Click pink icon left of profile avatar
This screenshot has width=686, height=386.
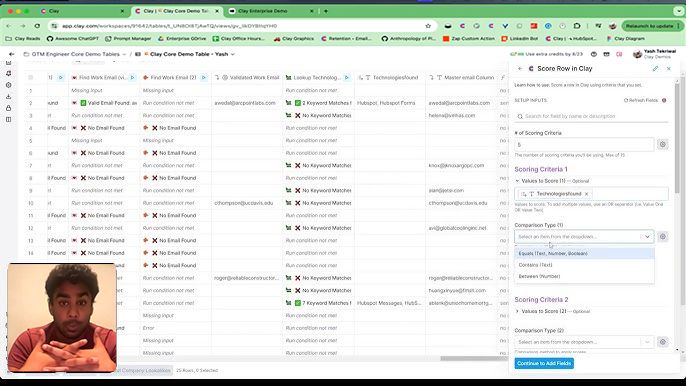[x=619, y=54]
